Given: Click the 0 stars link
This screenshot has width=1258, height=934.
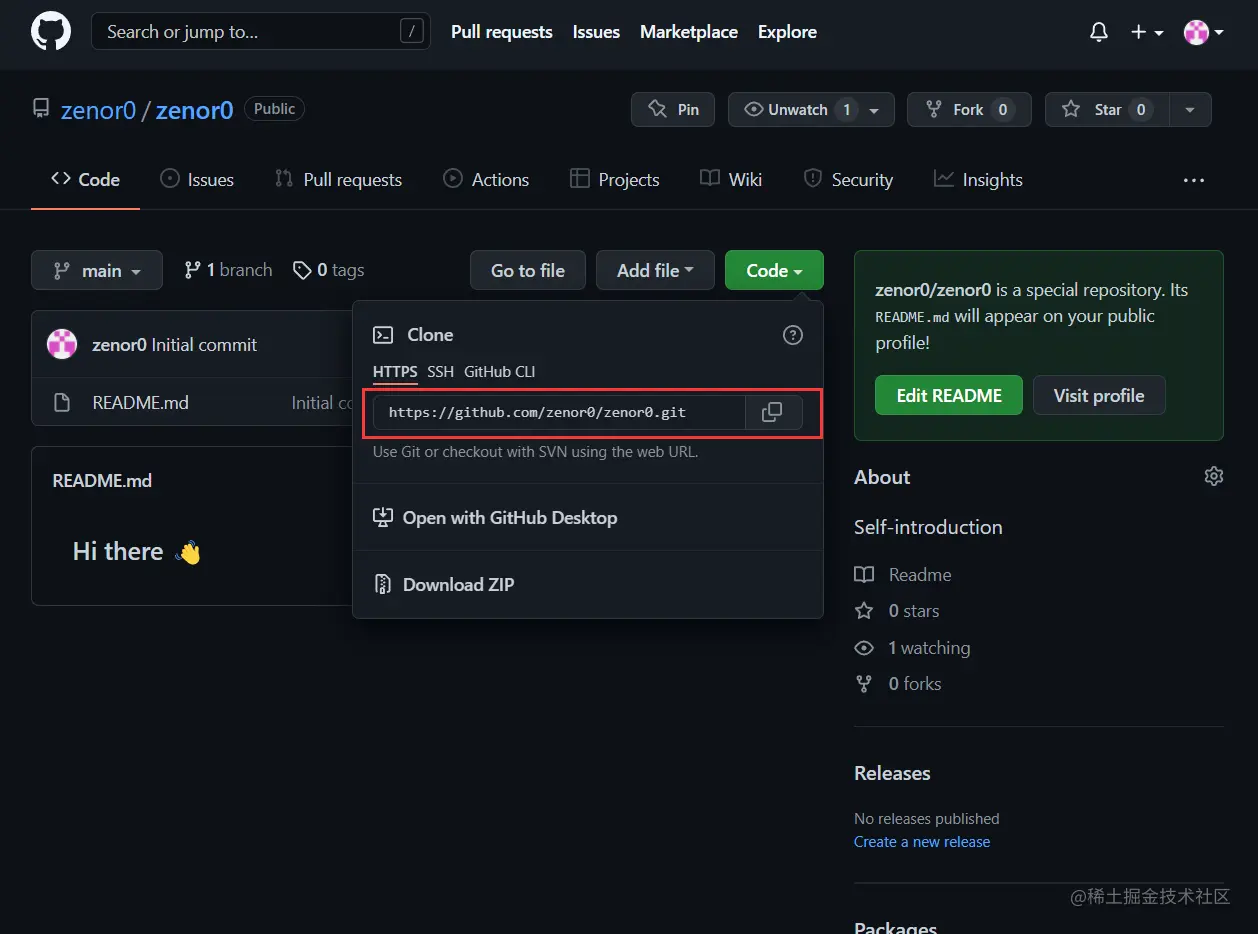Looking at the screenshot, I should click(897, 611).
